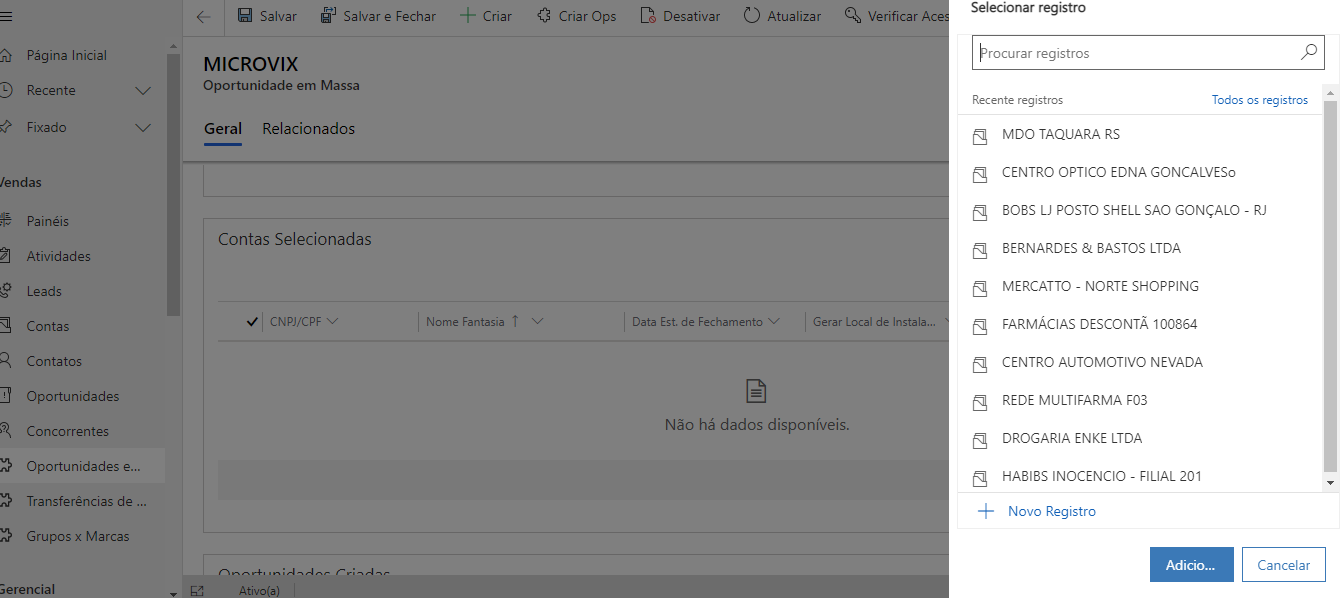
Task: Select record FARMÁCIAS DESCONTÃ 100864
Action: point(1140,324)
